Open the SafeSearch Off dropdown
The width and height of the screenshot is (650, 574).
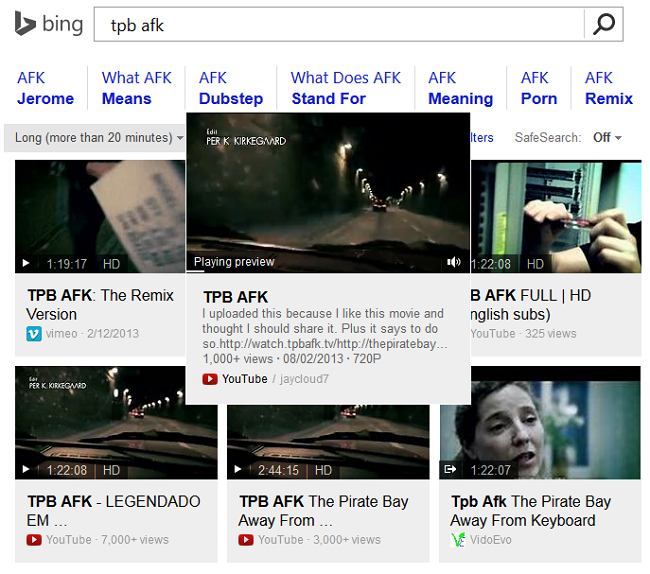click(607, 138)
